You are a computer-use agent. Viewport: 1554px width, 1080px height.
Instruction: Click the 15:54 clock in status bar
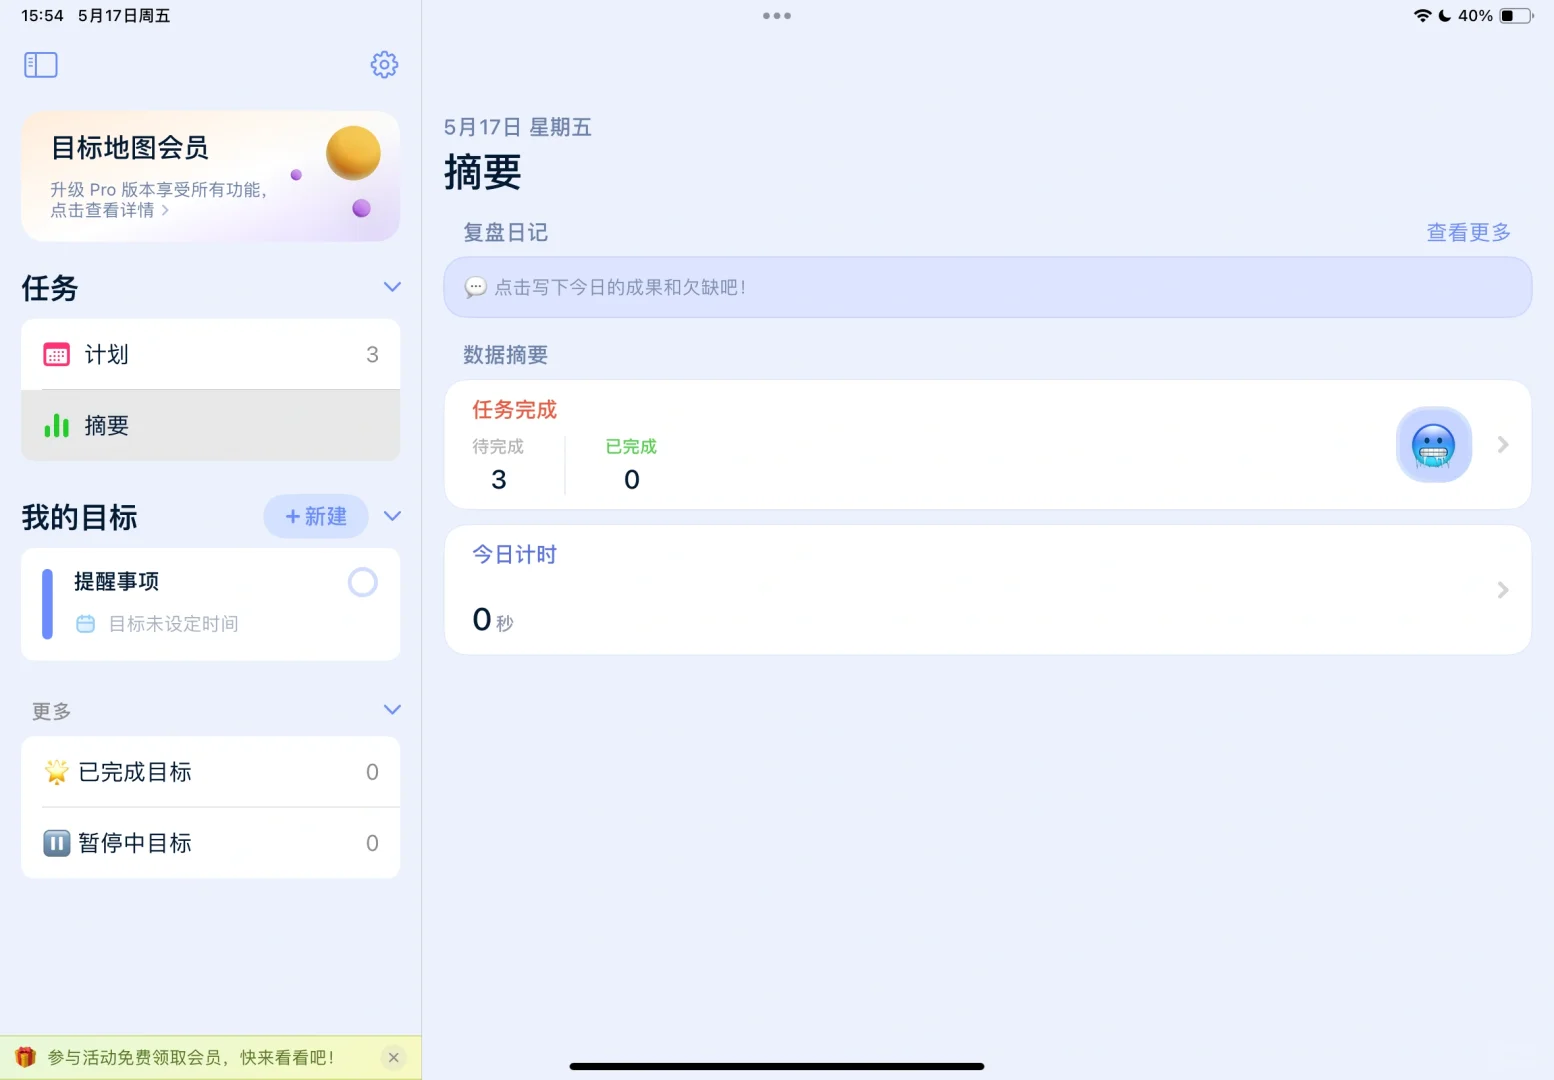pos(42,16)
